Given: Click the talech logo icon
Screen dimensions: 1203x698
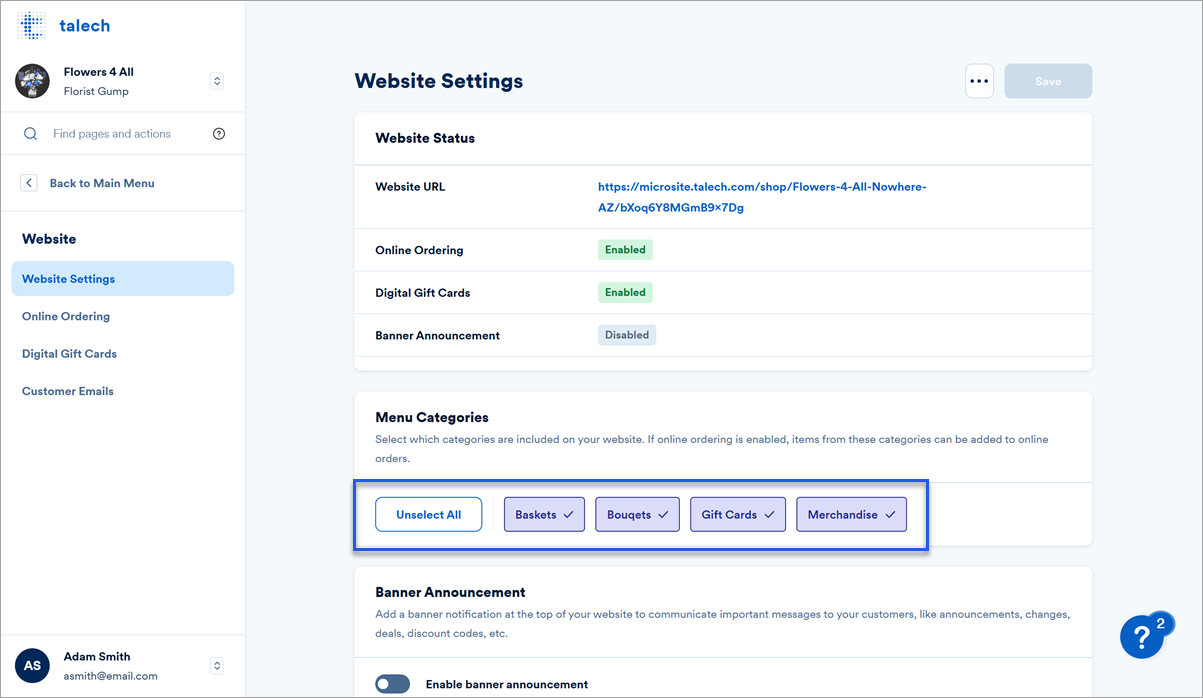Looking at the screenshot, I should pos(31,24).
